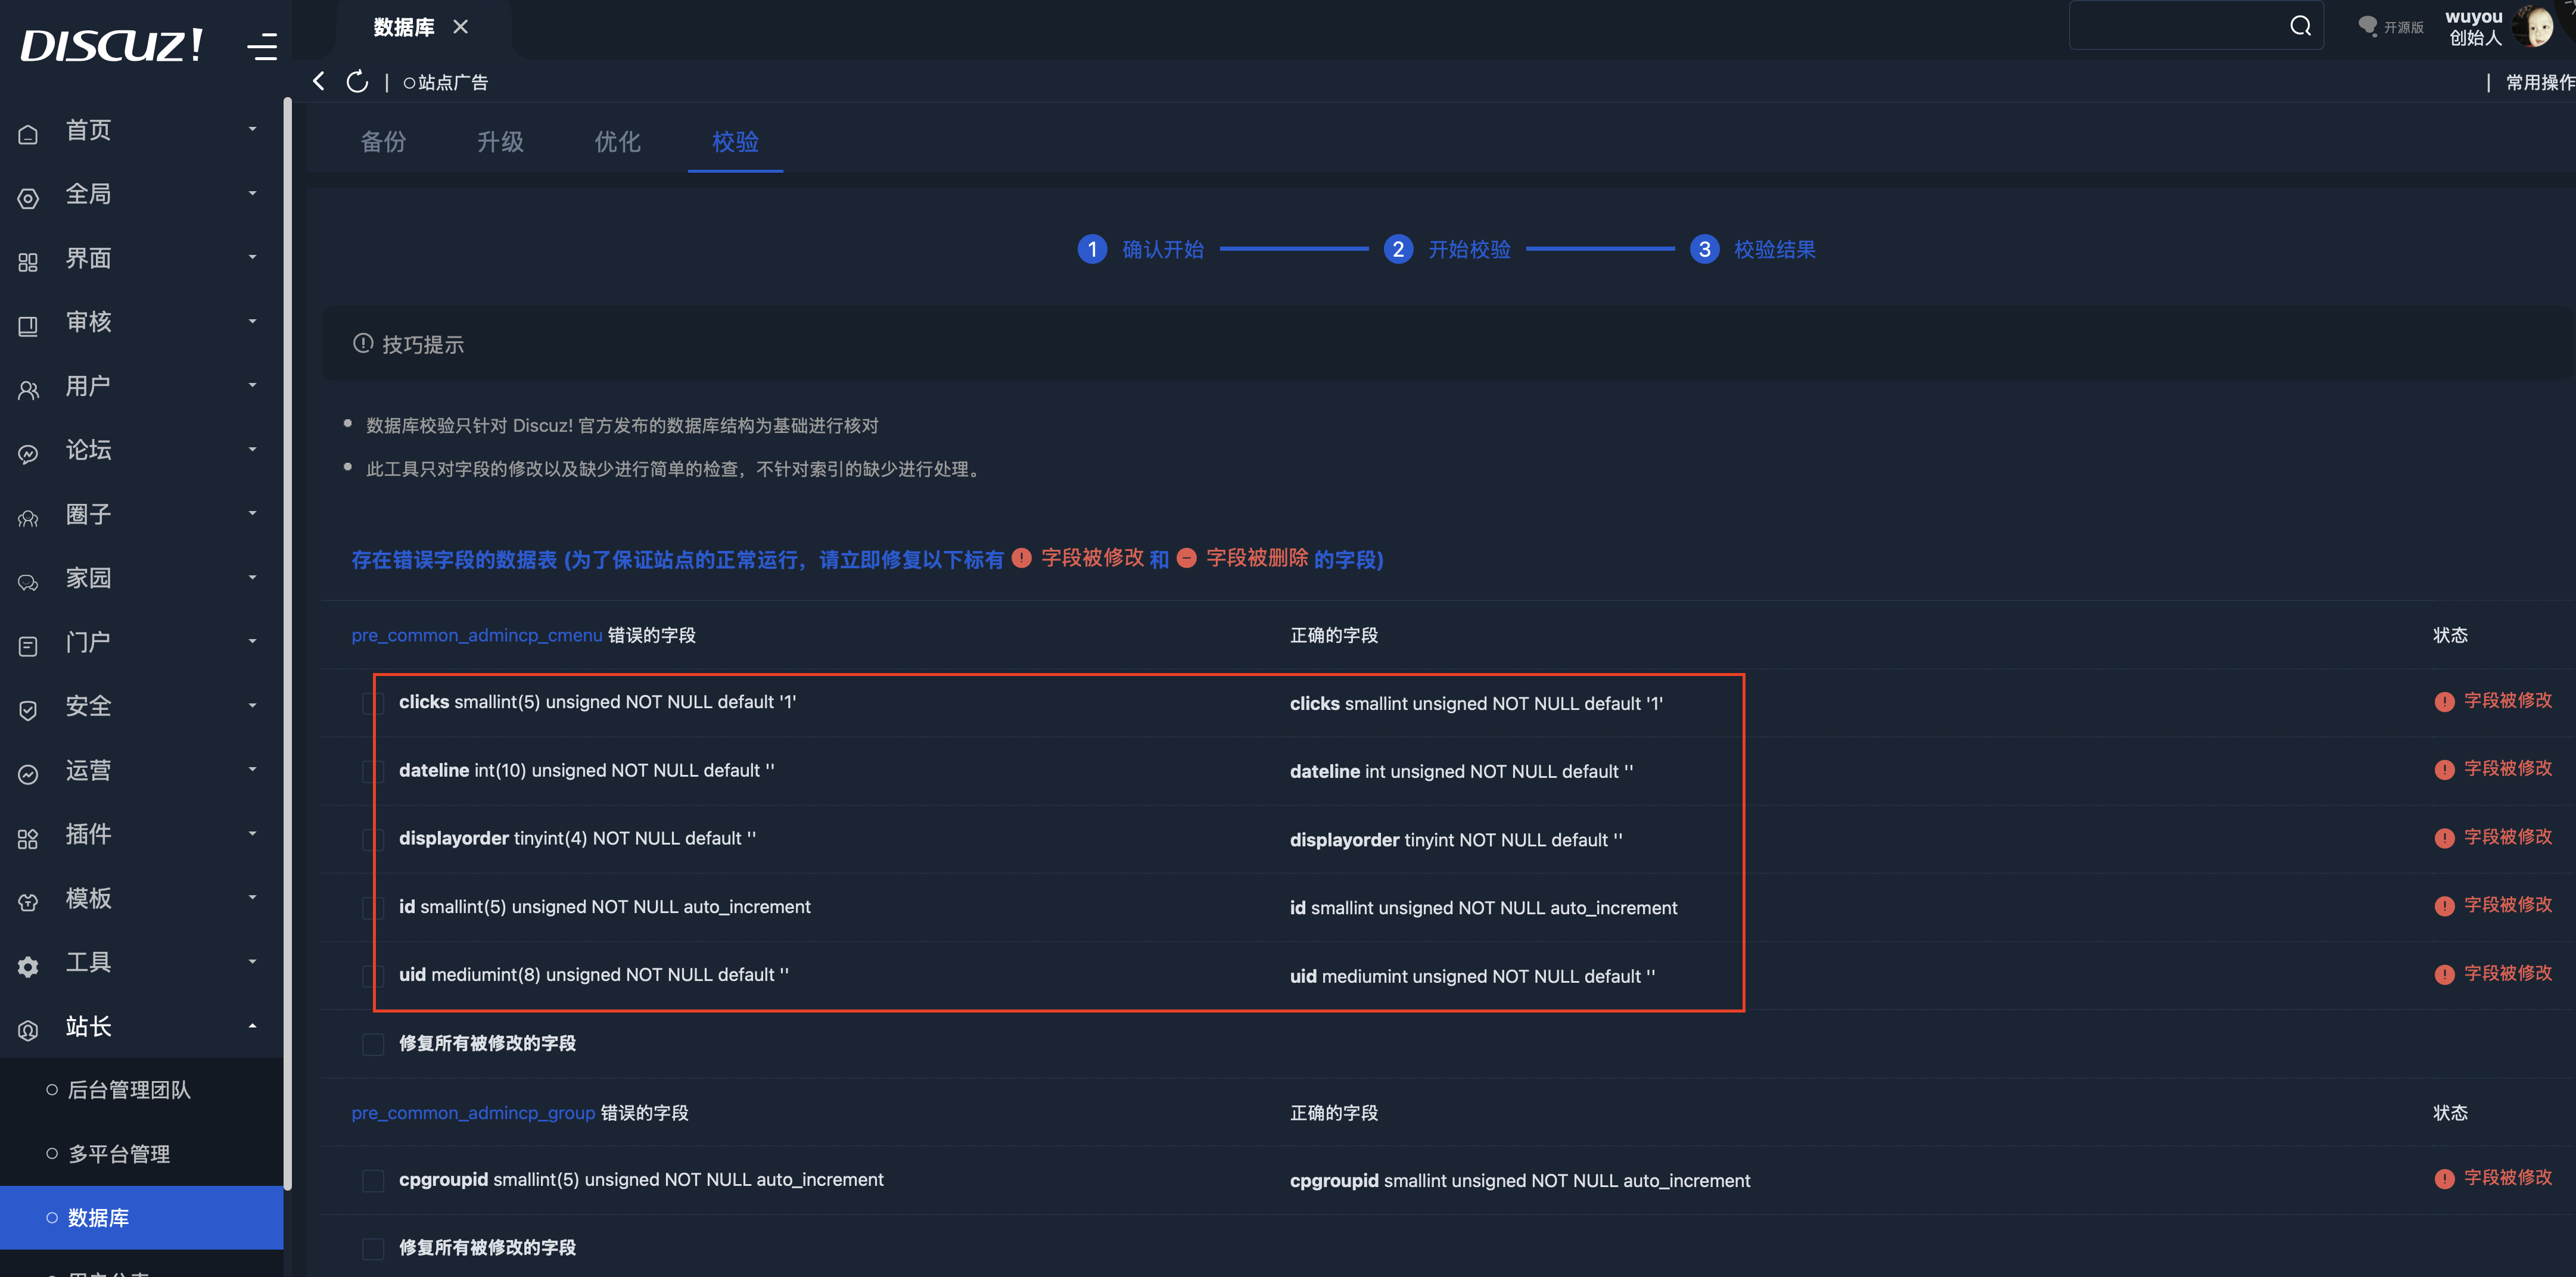Collapse the 站长 sidebar menu arrow

coord(252,1026)
